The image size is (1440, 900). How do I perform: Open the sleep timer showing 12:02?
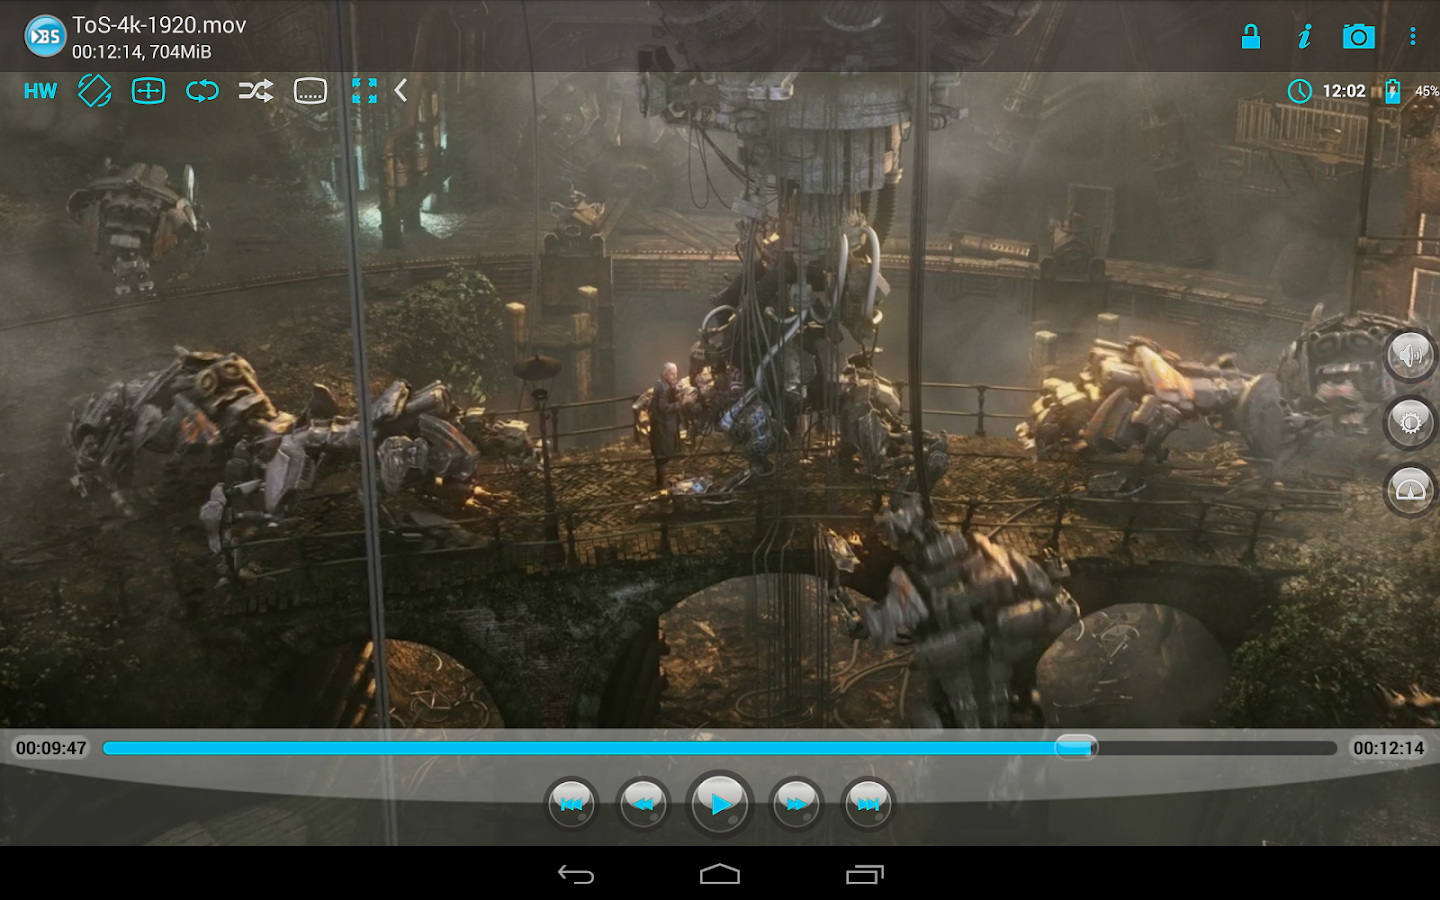click(x=1325, y=90)
